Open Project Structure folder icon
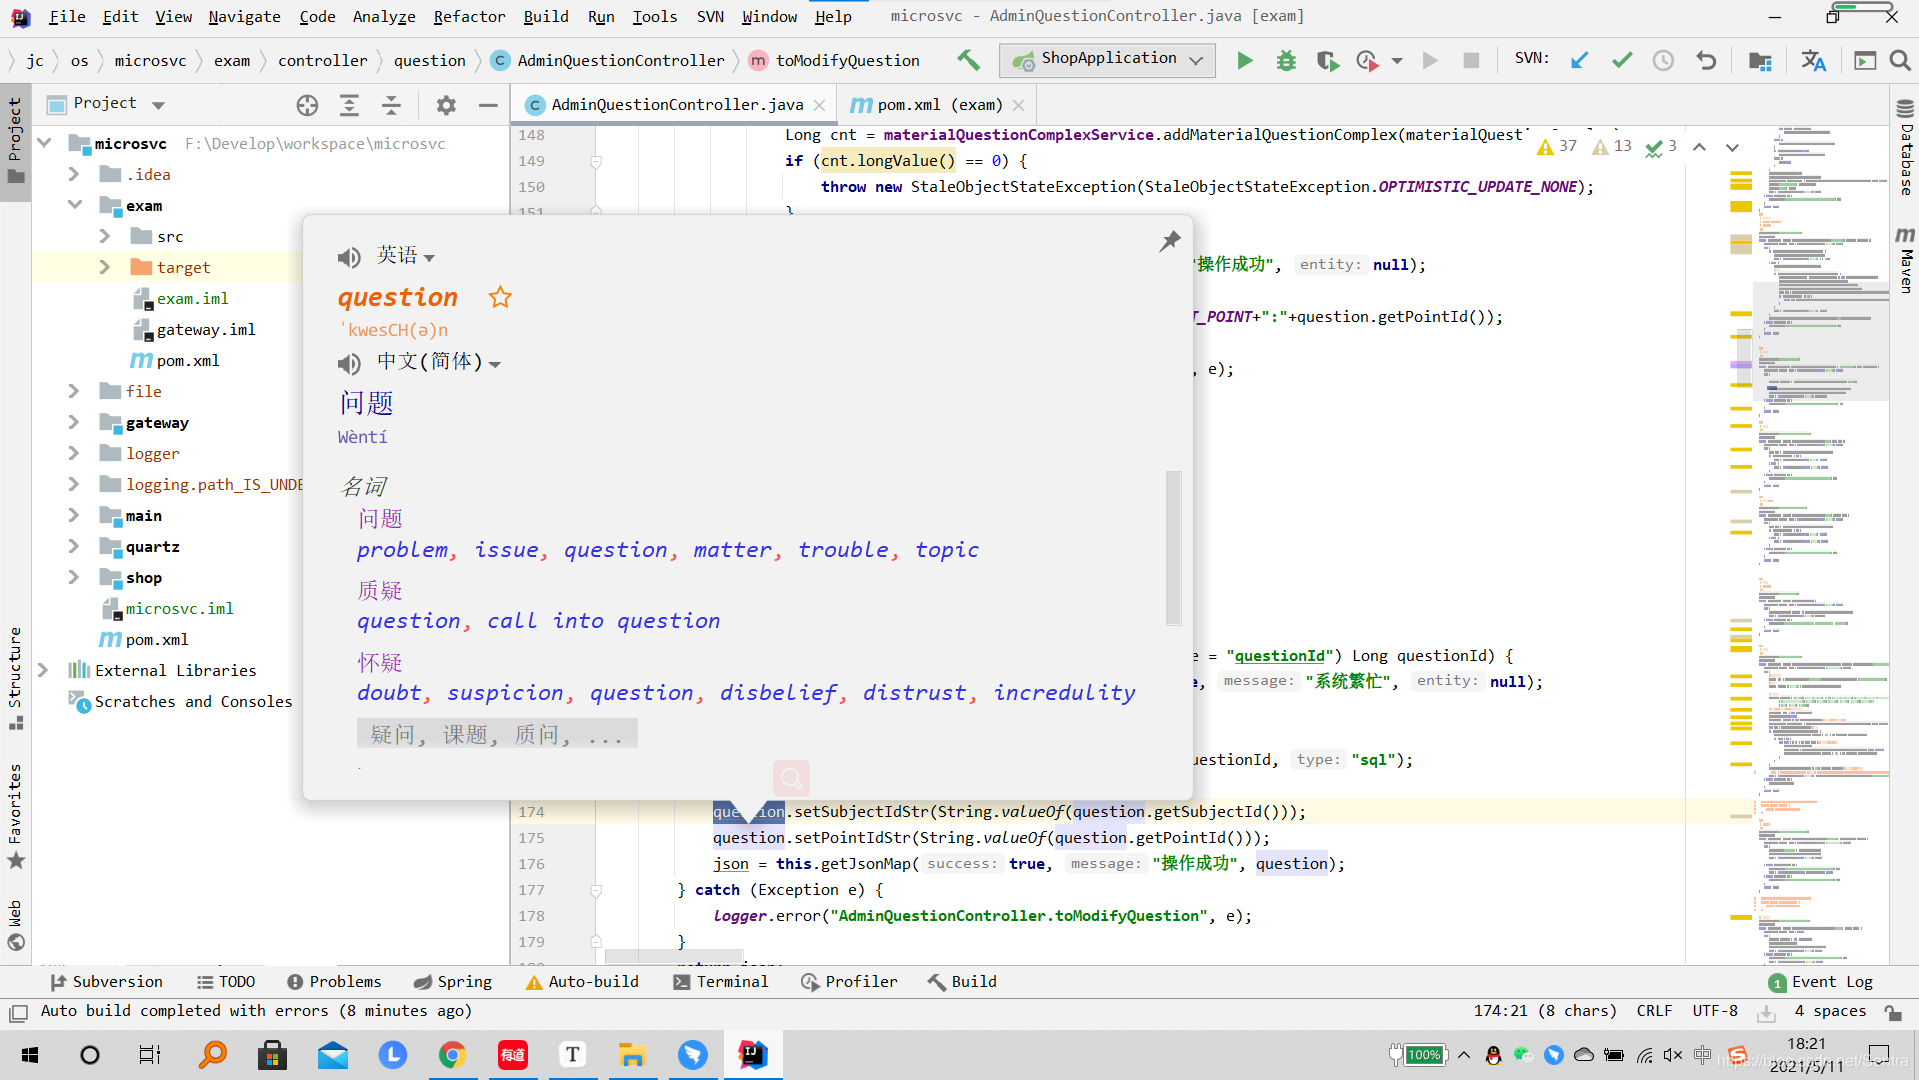1919x1080 pixels. (x=1760, y=60)
